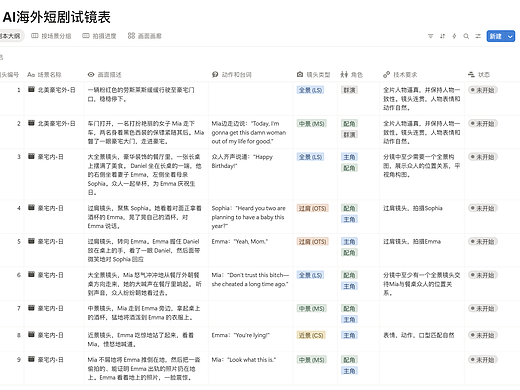Click the clapperboard icon in row 7

pyautogui.click(x=31, y=308)
